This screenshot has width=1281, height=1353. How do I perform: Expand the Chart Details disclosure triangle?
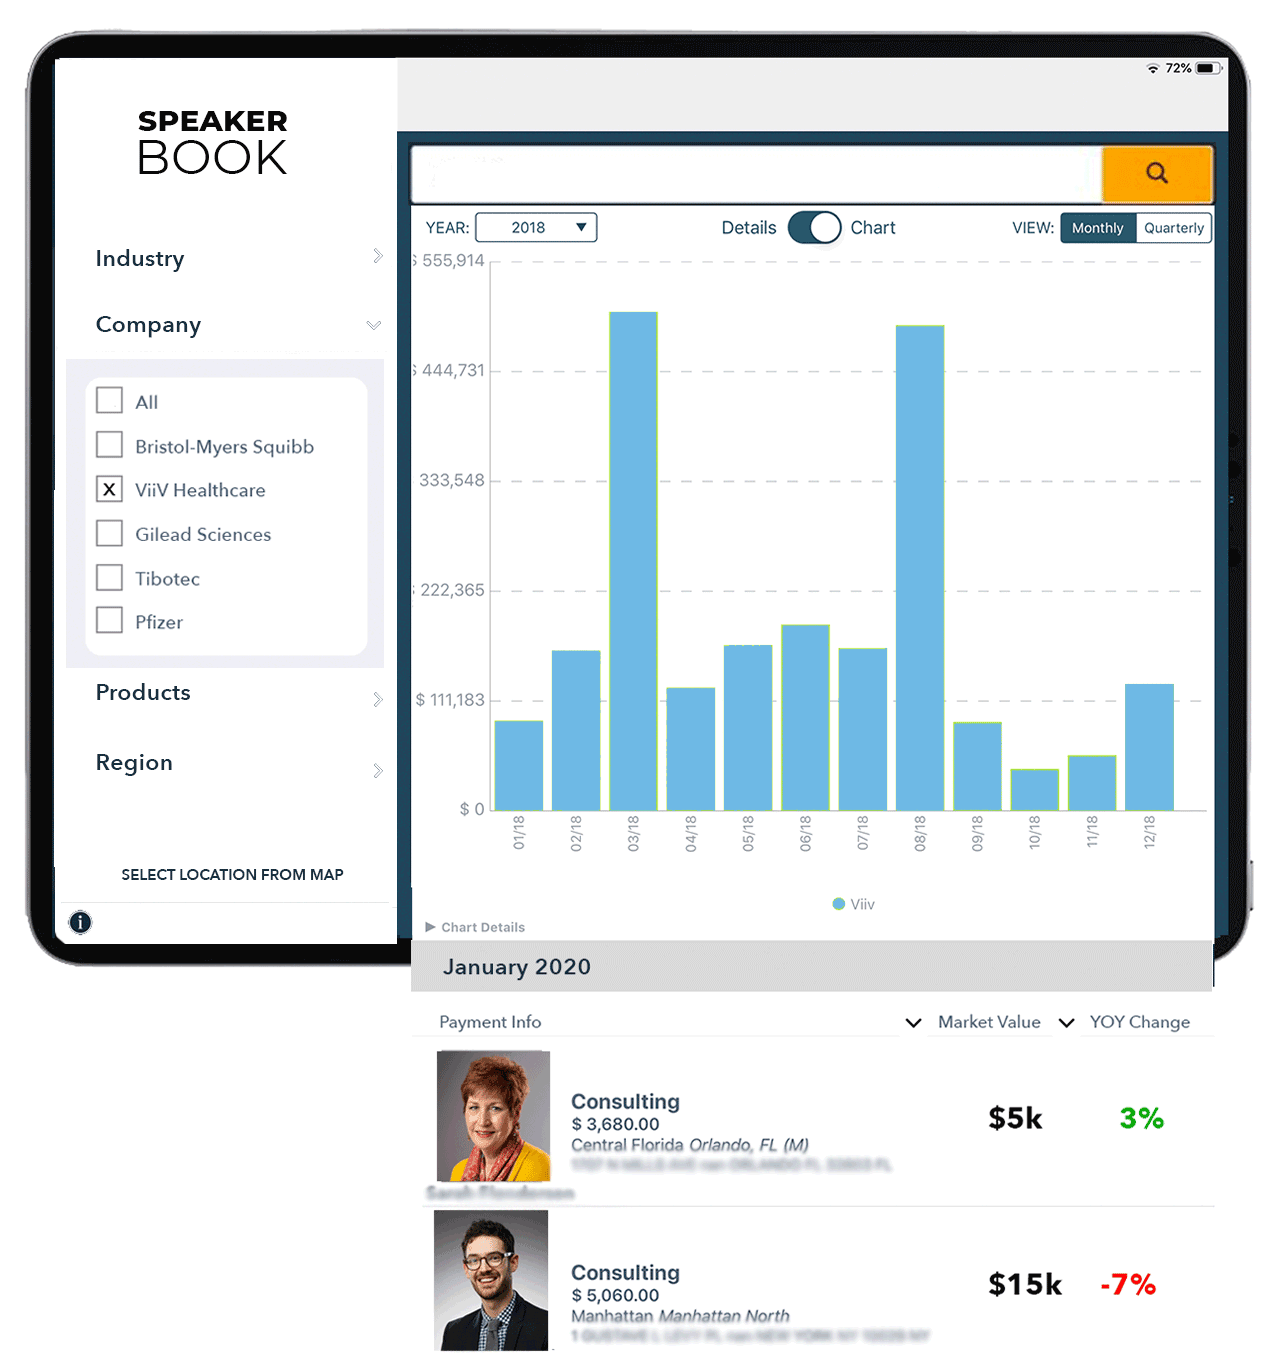coord(430,927)
